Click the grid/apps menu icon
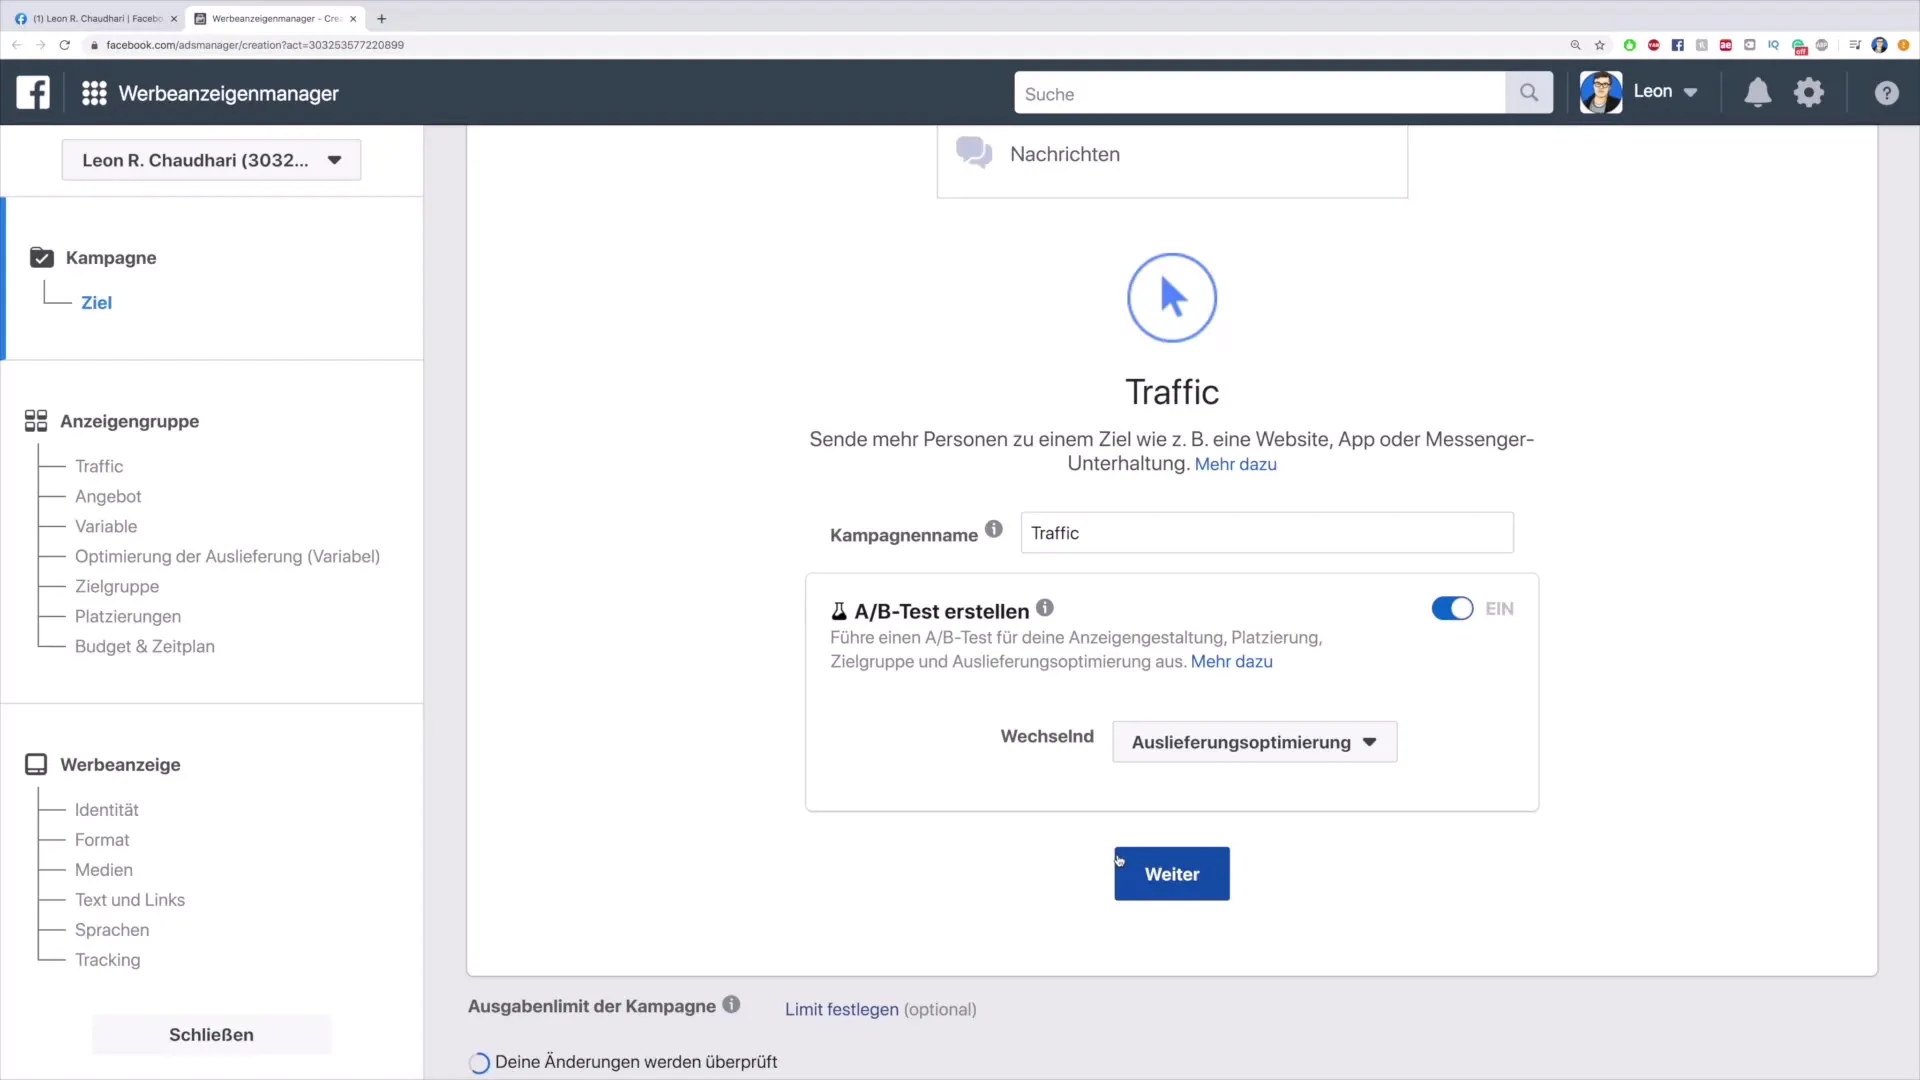 [x=92, y=92]
